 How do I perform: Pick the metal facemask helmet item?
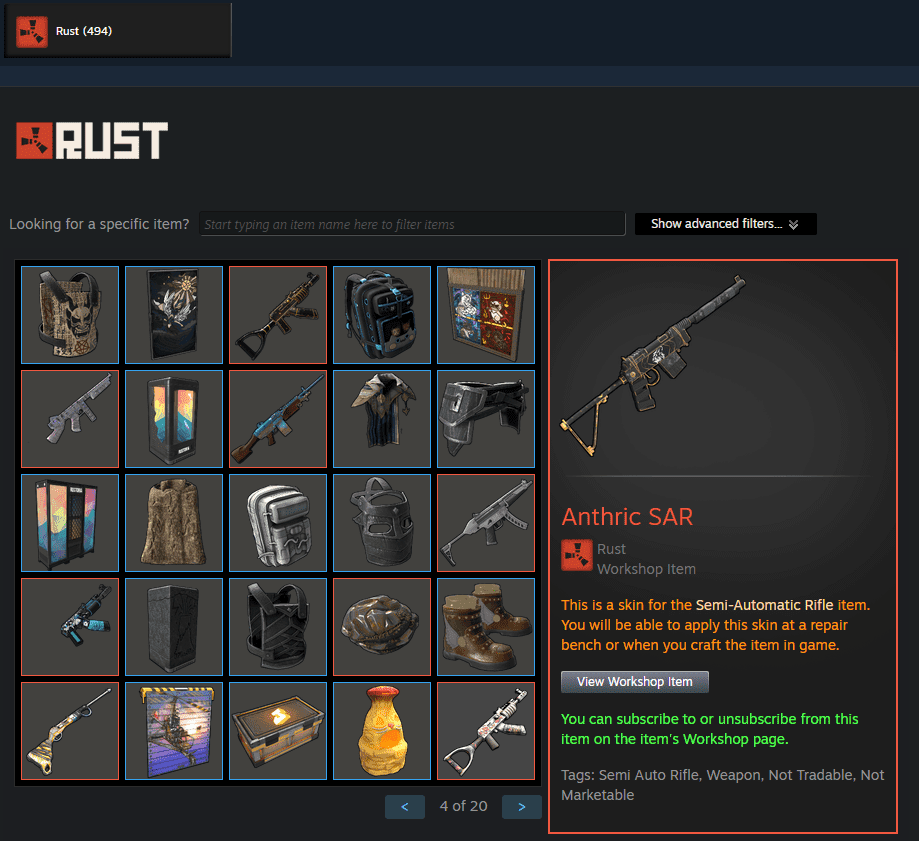click(382, 523)
